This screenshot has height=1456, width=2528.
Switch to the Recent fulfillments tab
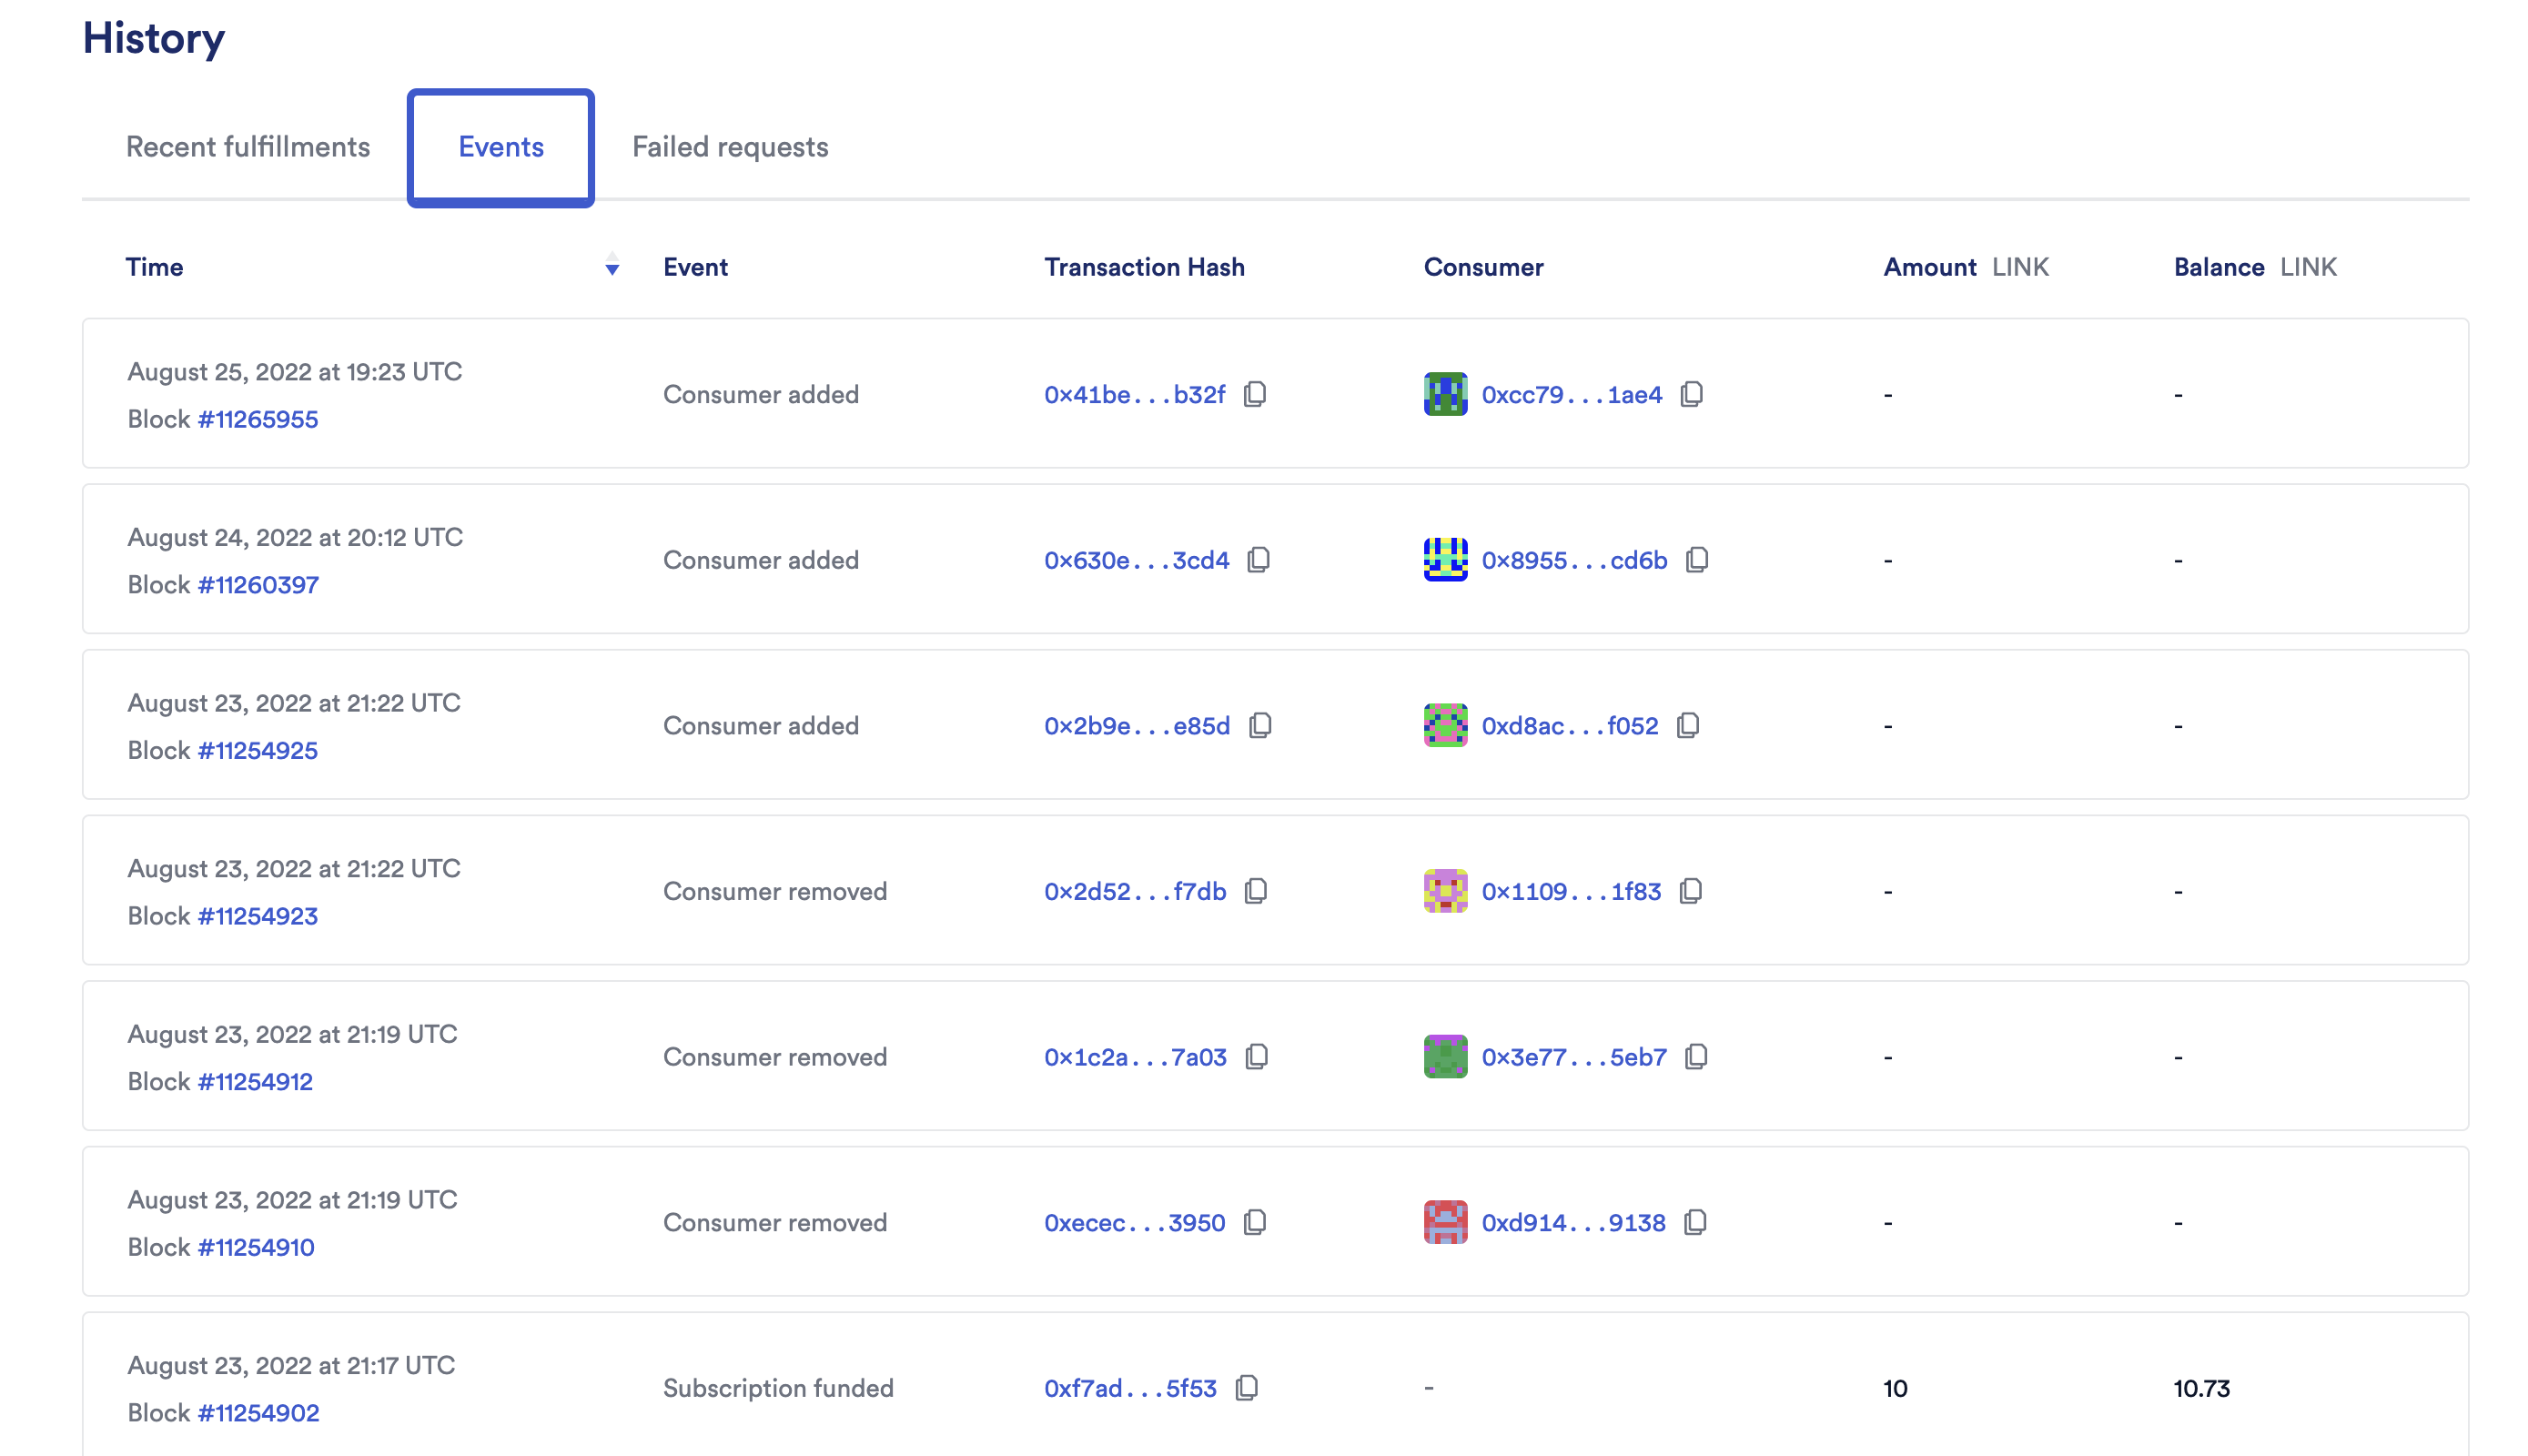pyautogui.click(x=247, y=146)
